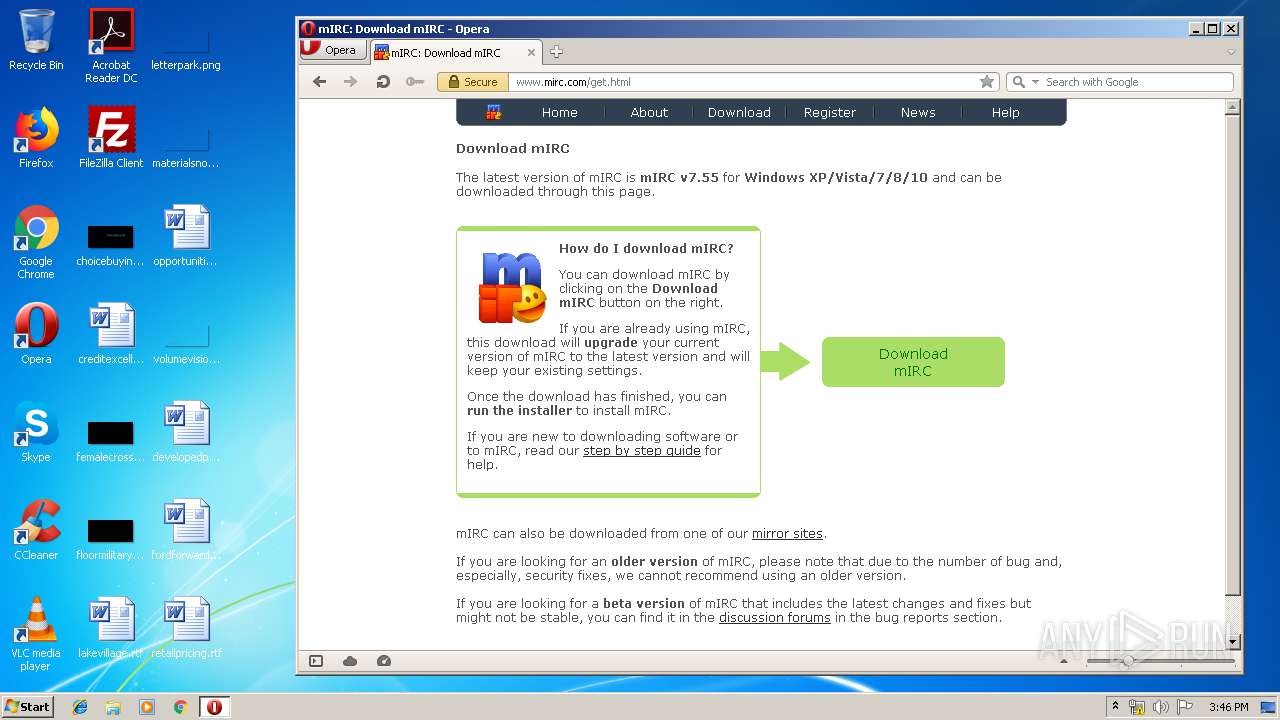Screen dimensions: 1280x720
Task: Open developedp... Word document
Action: coord(186,432)
